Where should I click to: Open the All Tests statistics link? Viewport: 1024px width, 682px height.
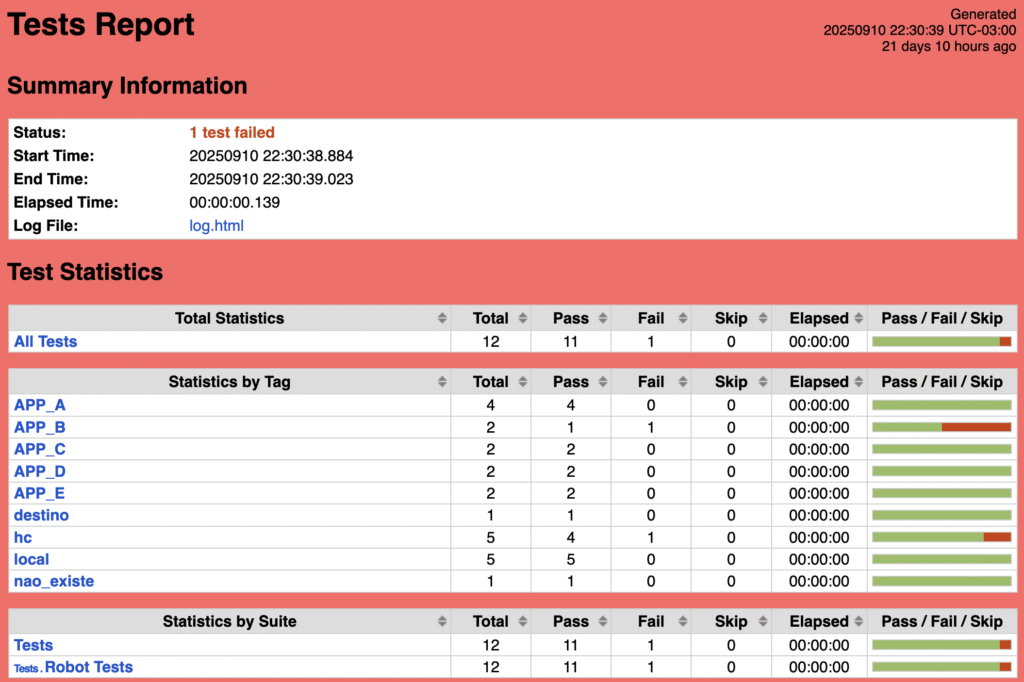[x=45, y=342]
